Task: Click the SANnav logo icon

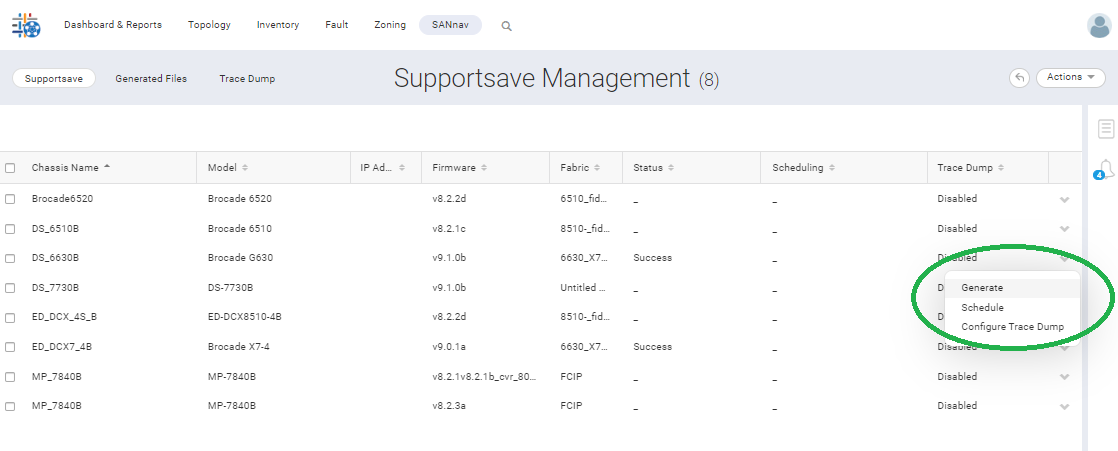Action: click(26, 26)
